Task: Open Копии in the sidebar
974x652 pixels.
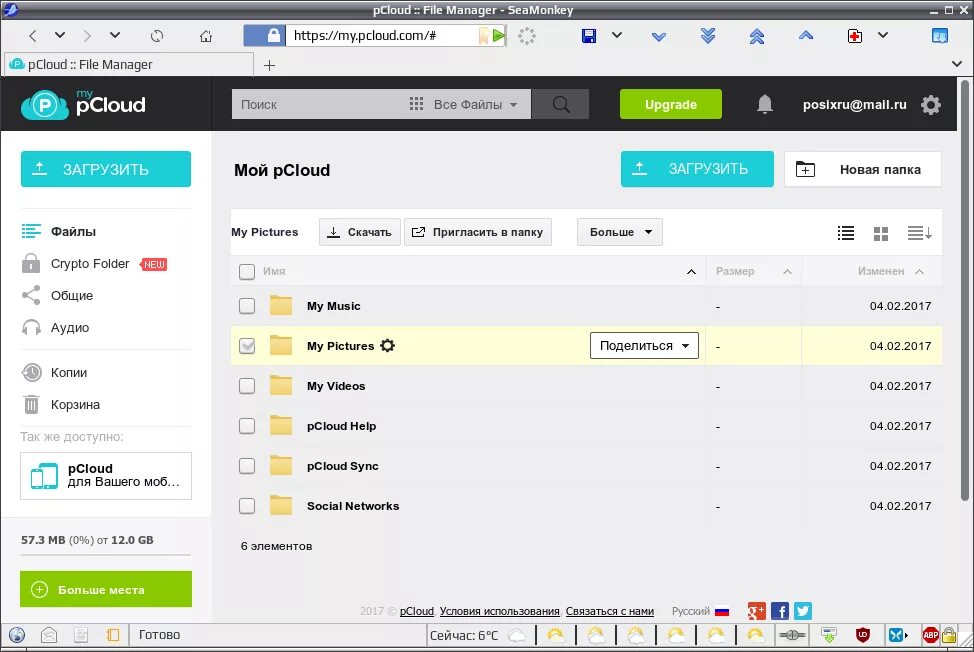Action: pos(54,373)
